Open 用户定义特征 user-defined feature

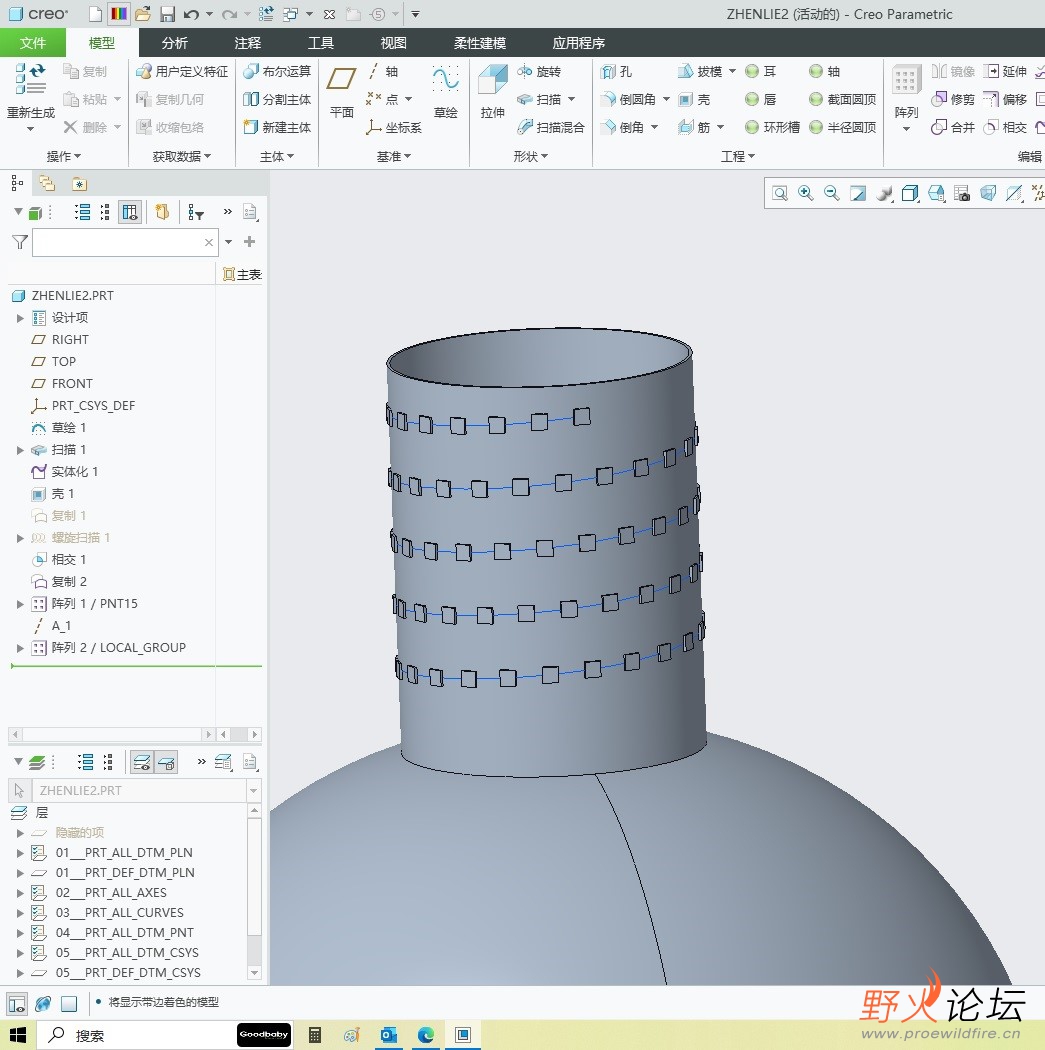[x=182, y=72]
